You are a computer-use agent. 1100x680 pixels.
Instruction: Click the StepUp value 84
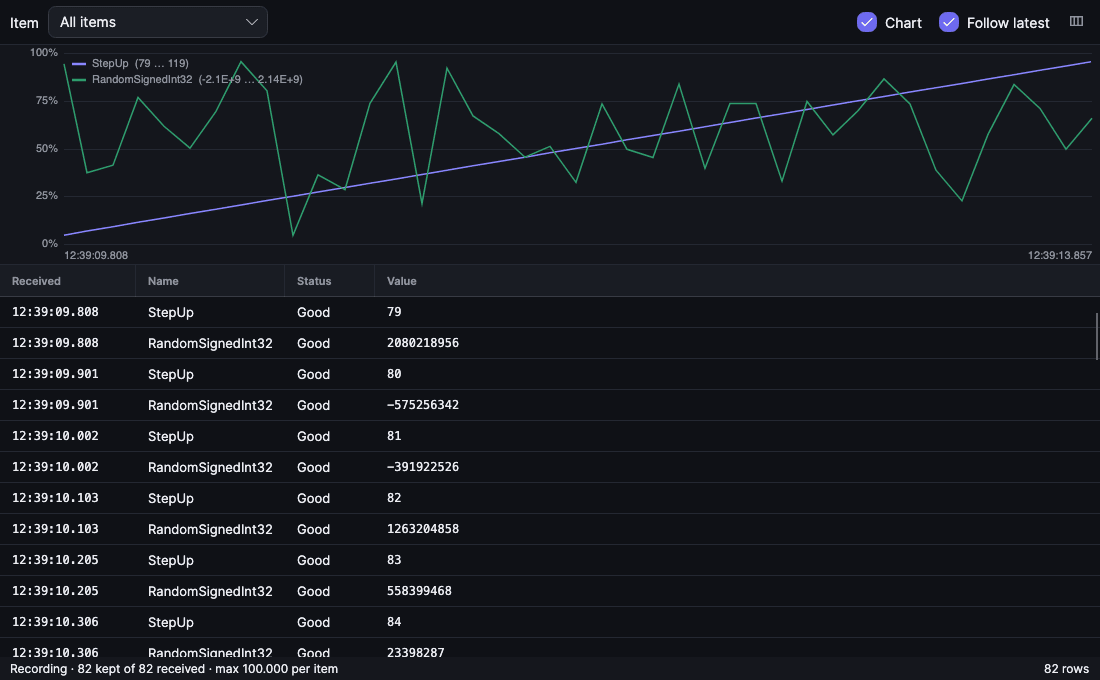point(394,622)
